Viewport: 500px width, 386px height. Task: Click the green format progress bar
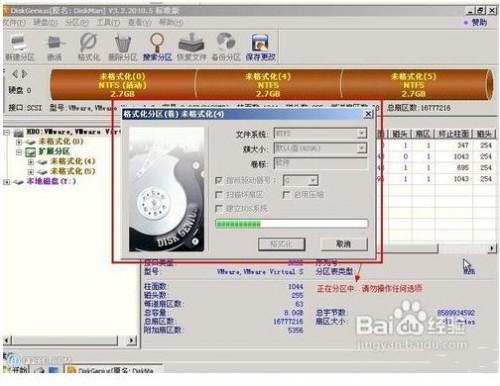292,224
